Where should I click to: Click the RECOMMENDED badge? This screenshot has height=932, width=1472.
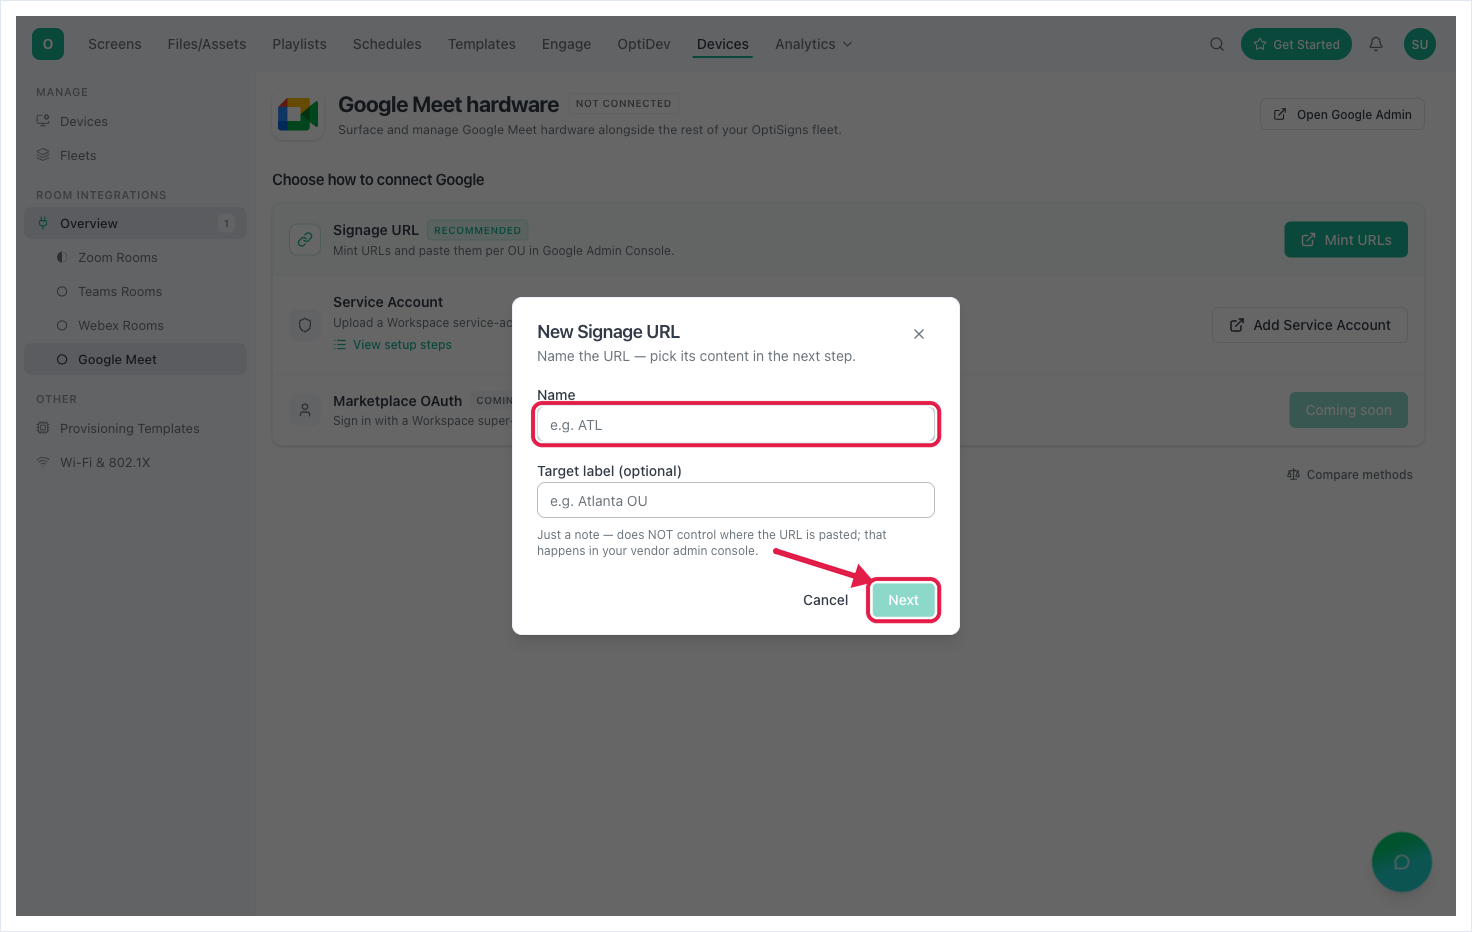[x=478, y=230]
